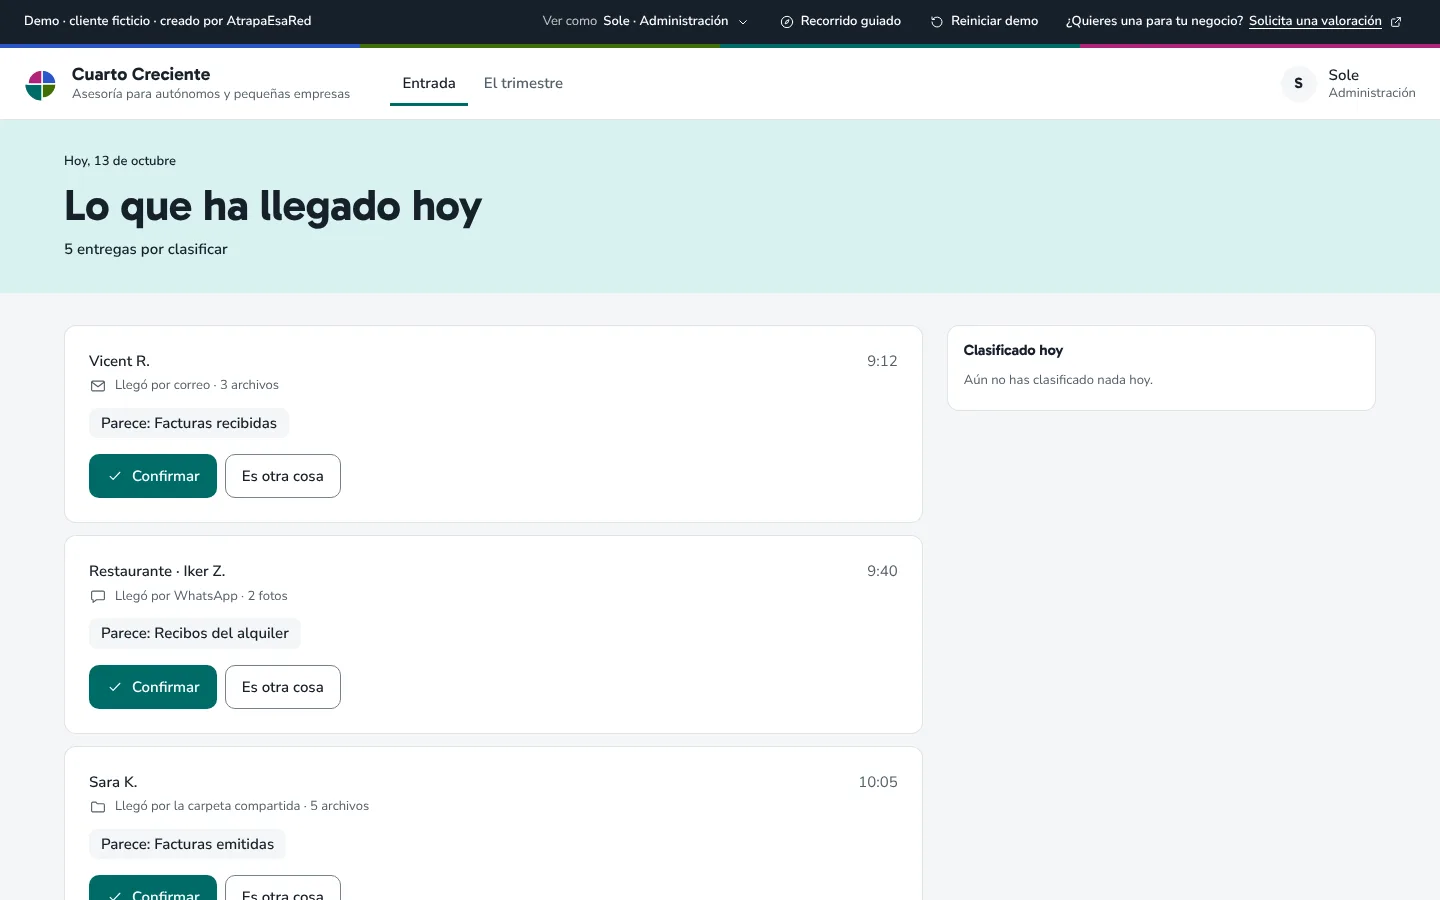Click the WhatsApp chat icon for Iker Z.
This screenshot has height=900, width=1440.
[x=98, y=596]
